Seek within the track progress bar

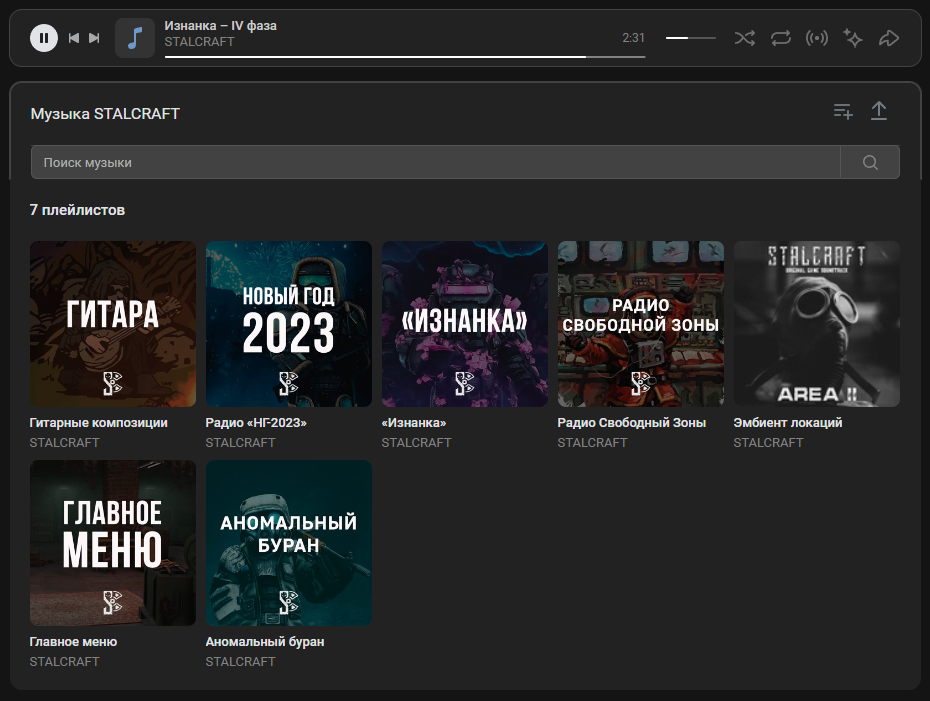click(404, 57)
